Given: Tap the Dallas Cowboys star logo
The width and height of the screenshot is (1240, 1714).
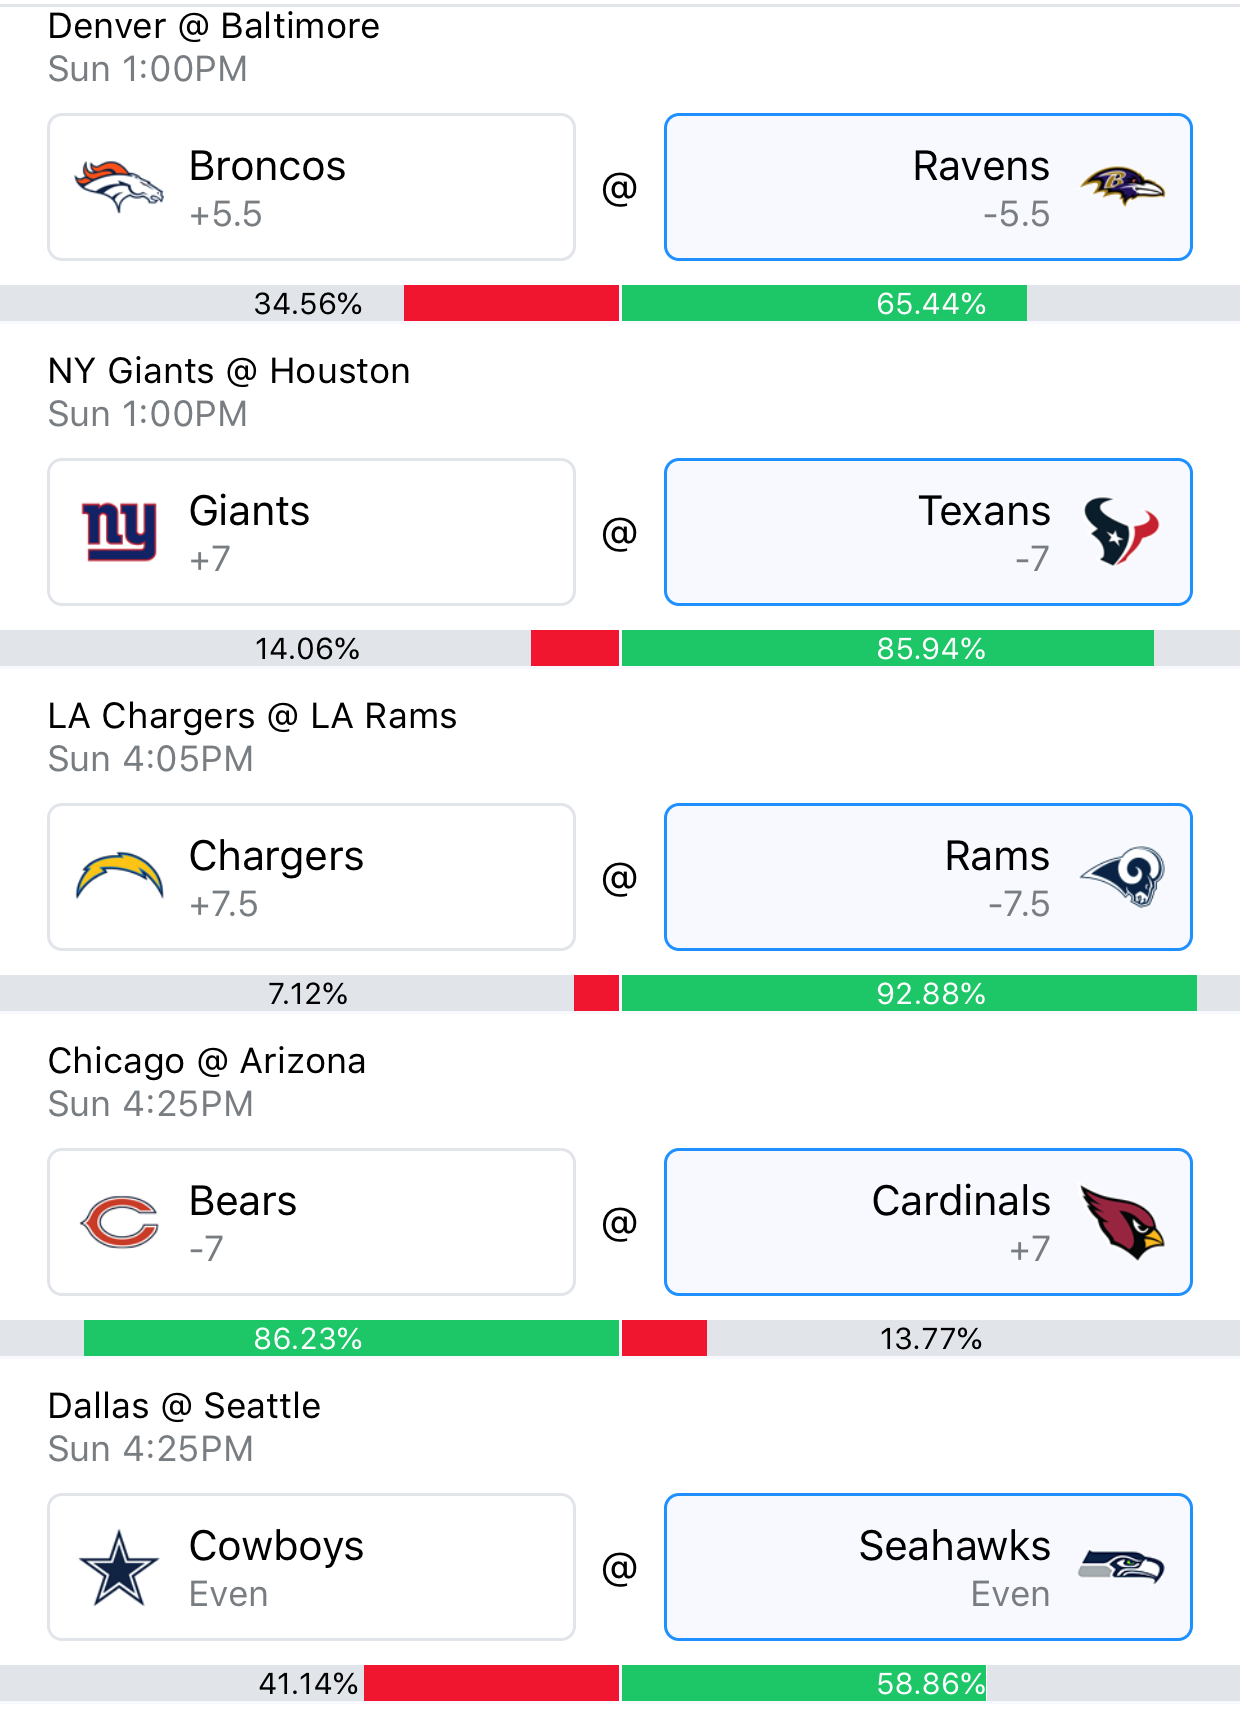Looking at the screenshot, I should pos(119,1568).
